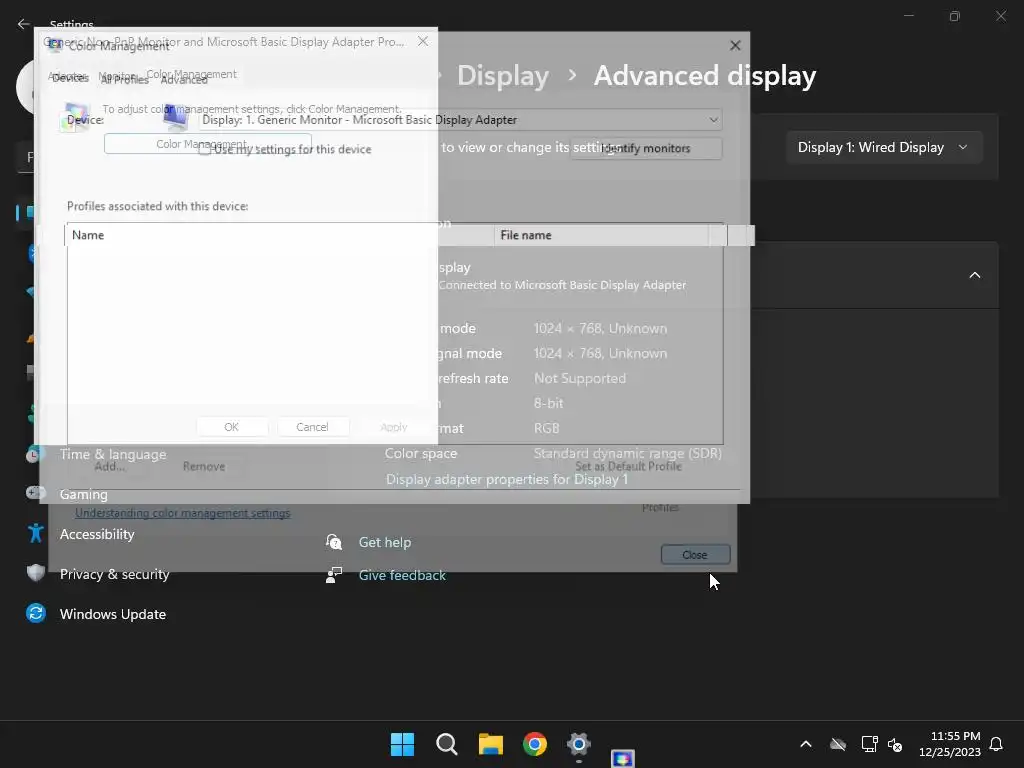Collapse the display information section chevron
Image resolution: width=1024 pixels, height=768 pixels.
[974, 275]
